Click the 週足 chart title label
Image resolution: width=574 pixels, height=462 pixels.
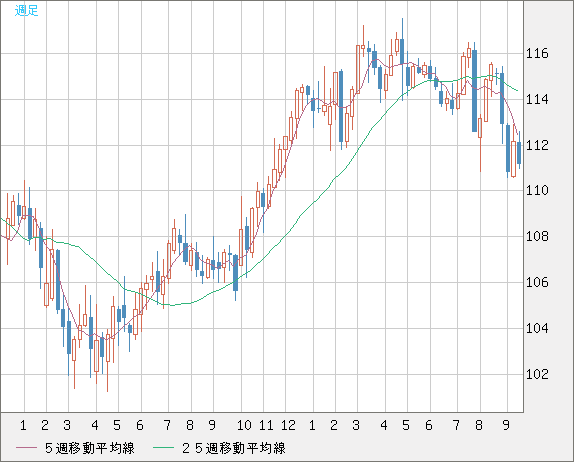[26, 11]
